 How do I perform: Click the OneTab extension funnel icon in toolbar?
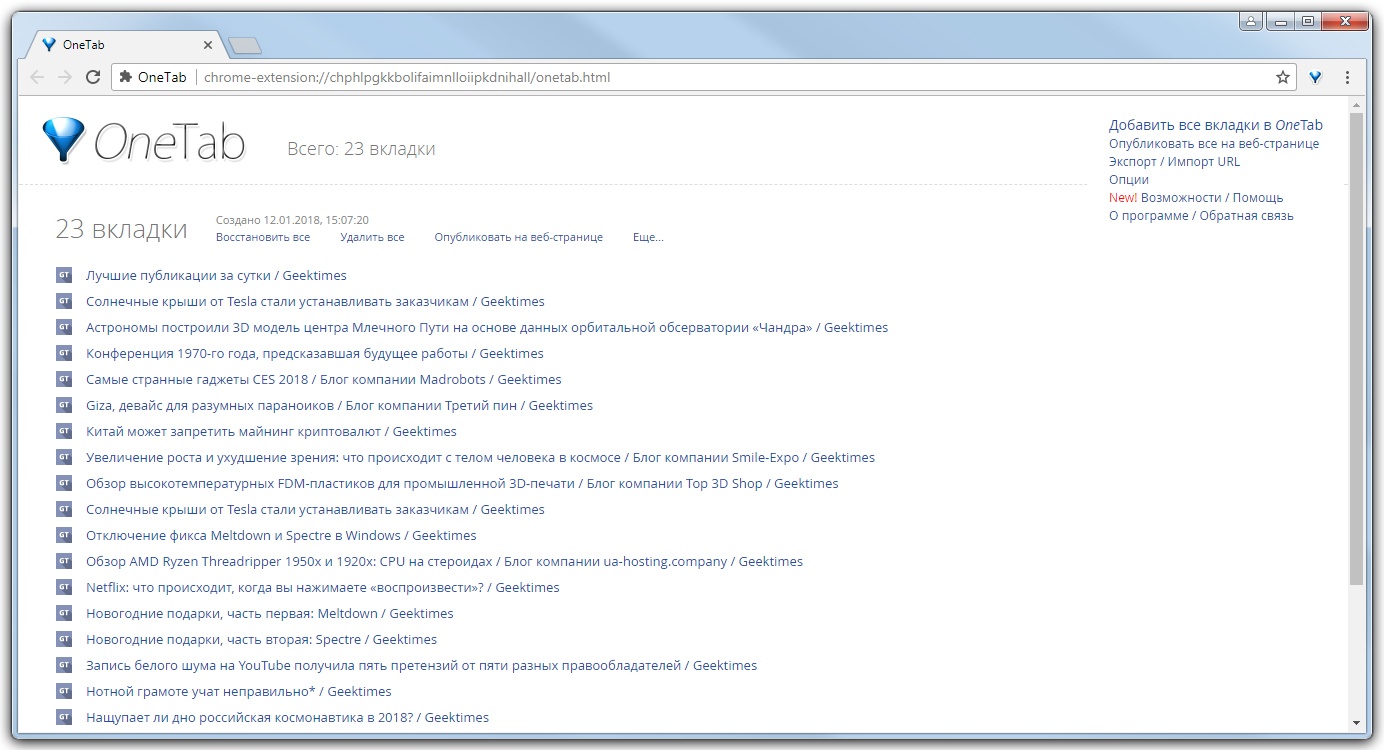tap(1316, 77)
